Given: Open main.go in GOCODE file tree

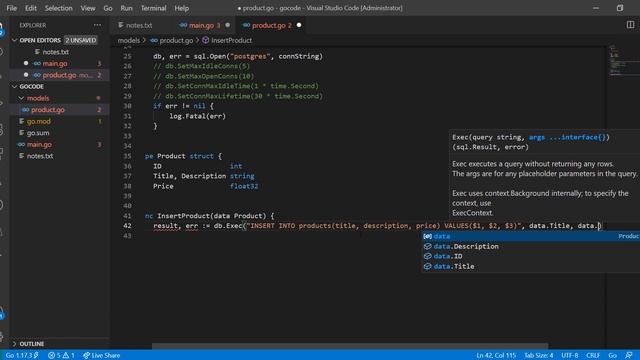Looking at the screenshot, I should click(x=39, y=144).
